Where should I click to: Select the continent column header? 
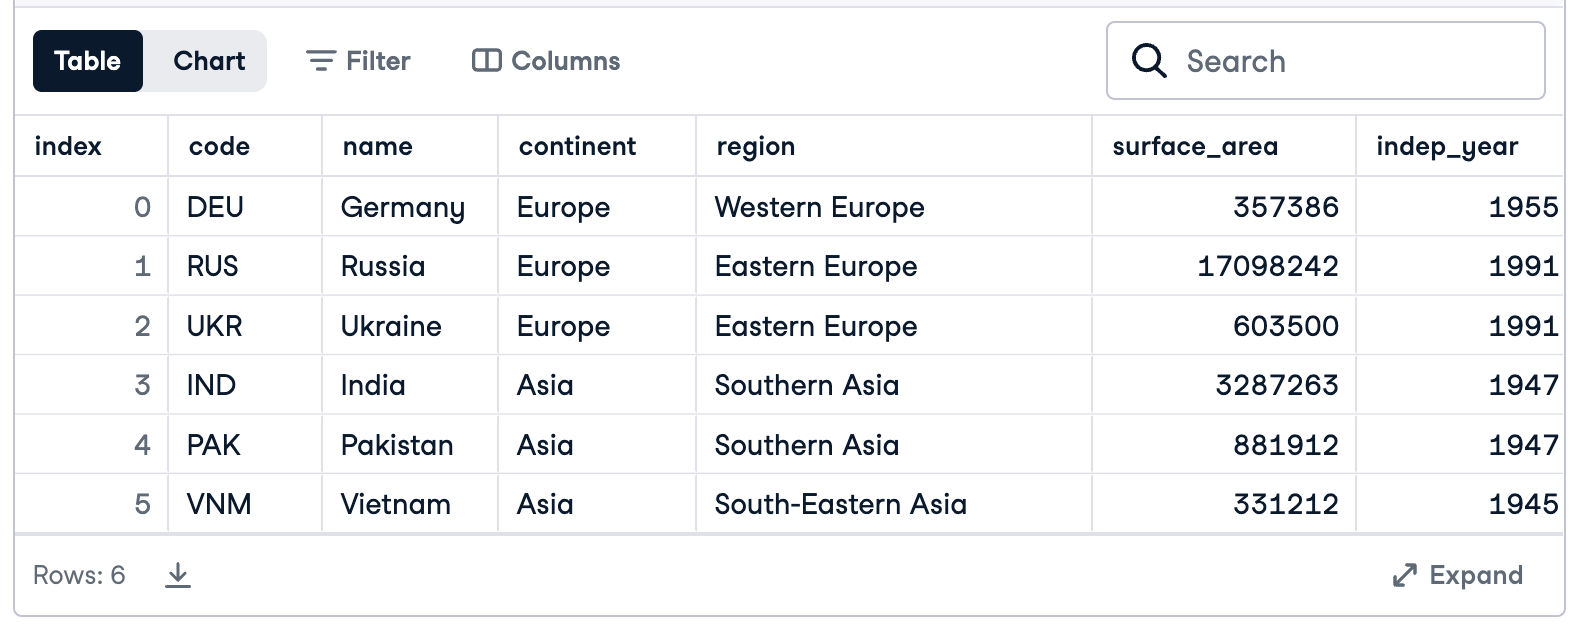pyautogui.click(x=577, y=147)
